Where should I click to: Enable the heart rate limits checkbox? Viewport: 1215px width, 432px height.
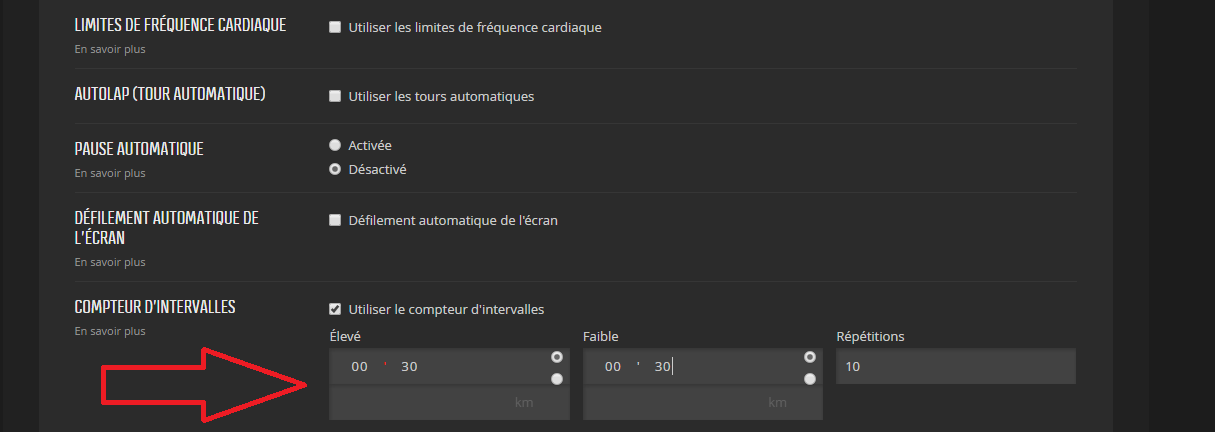click(x=335, y=27)
